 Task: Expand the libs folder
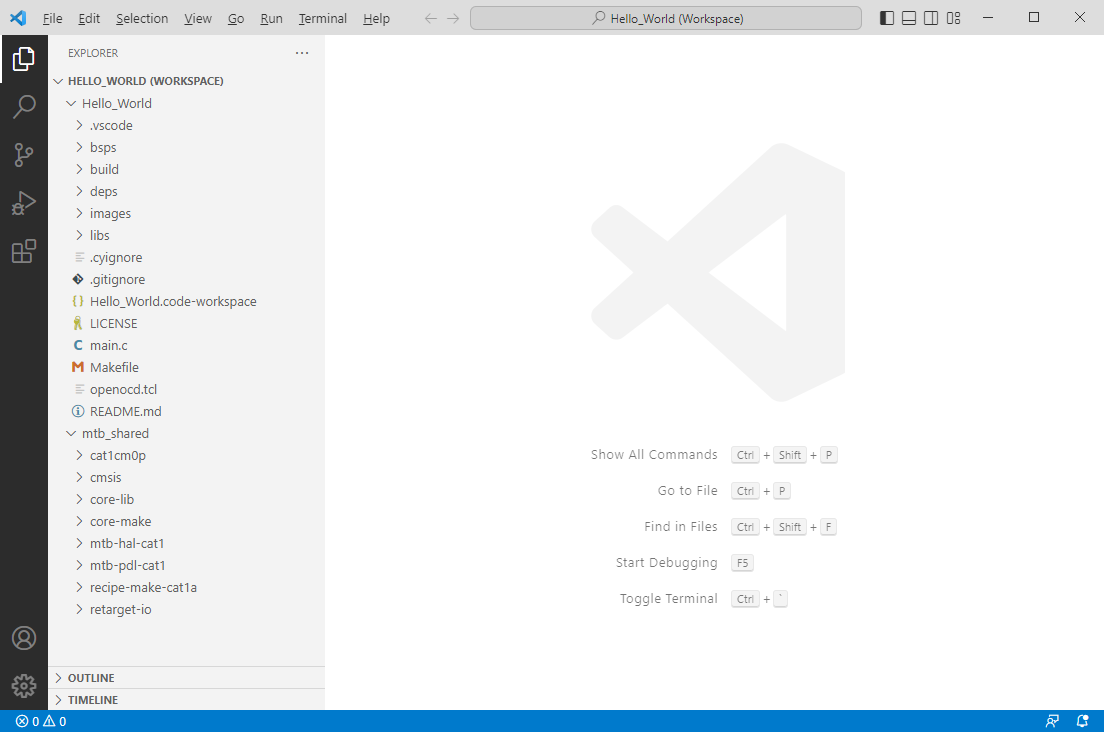[x=187, y=235]
